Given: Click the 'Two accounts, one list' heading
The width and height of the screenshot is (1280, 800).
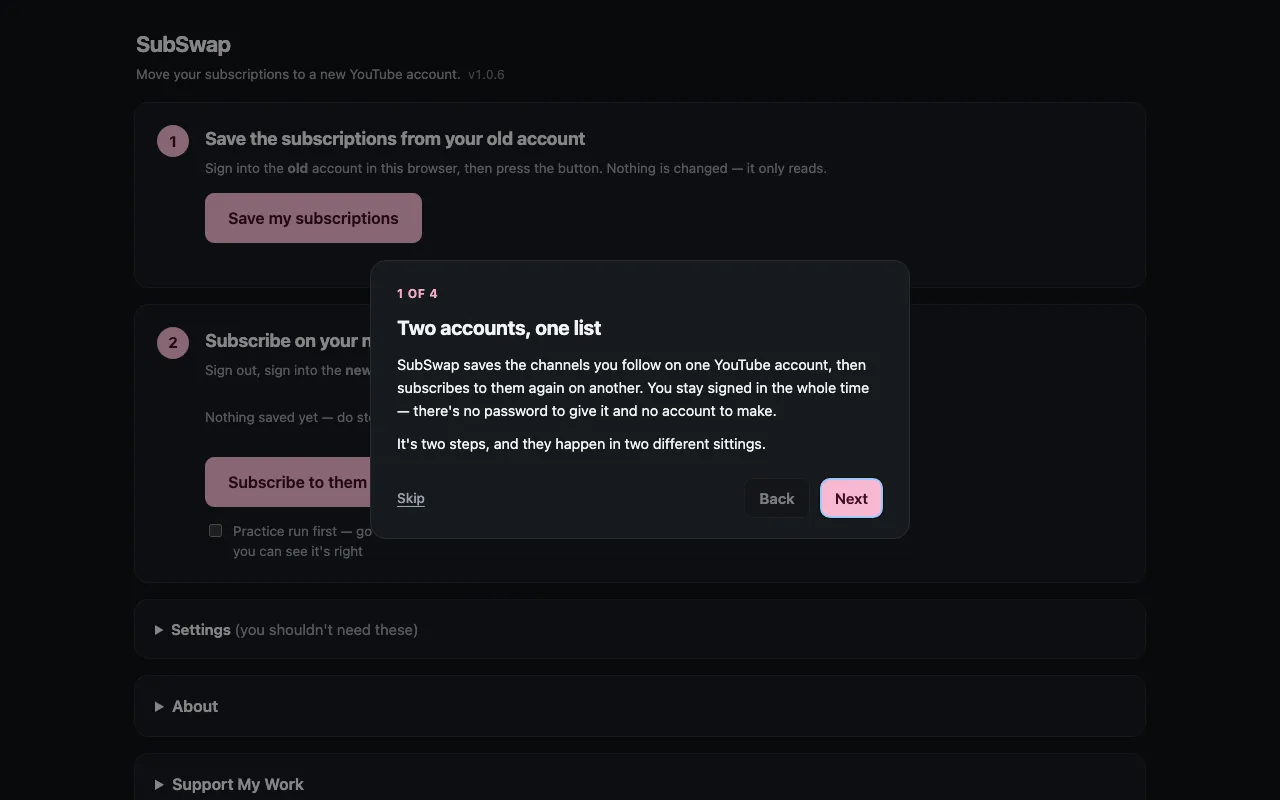Looking at the screenshot, I should point(499,328).
